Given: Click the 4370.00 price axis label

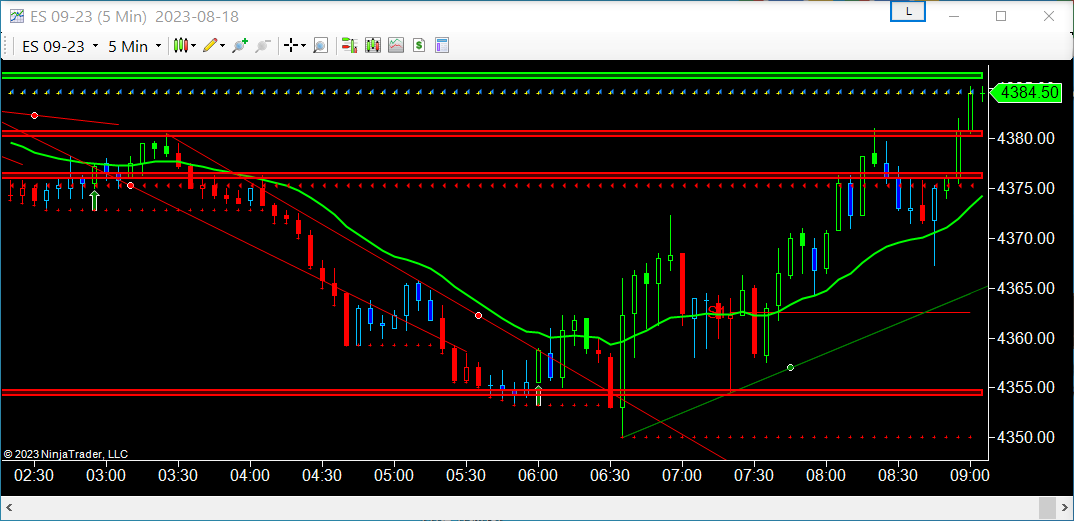Looking at the screenshot, I should [x=1026, y=238].
